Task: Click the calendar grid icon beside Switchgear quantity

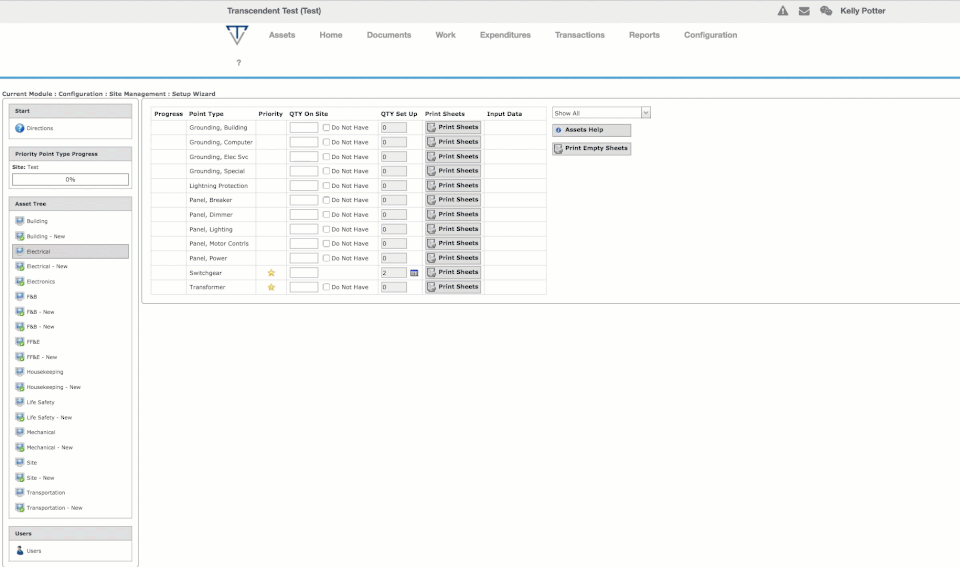Action: (414, 273)
